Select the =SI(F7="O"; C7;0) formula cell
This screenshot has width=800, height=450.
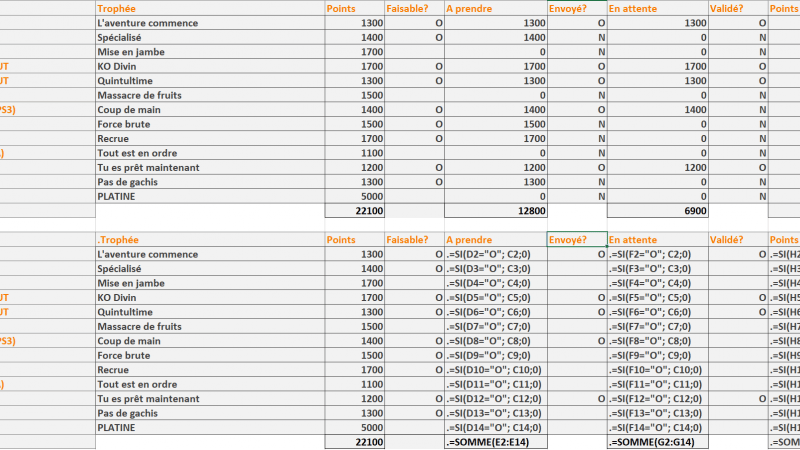(658, 327)
